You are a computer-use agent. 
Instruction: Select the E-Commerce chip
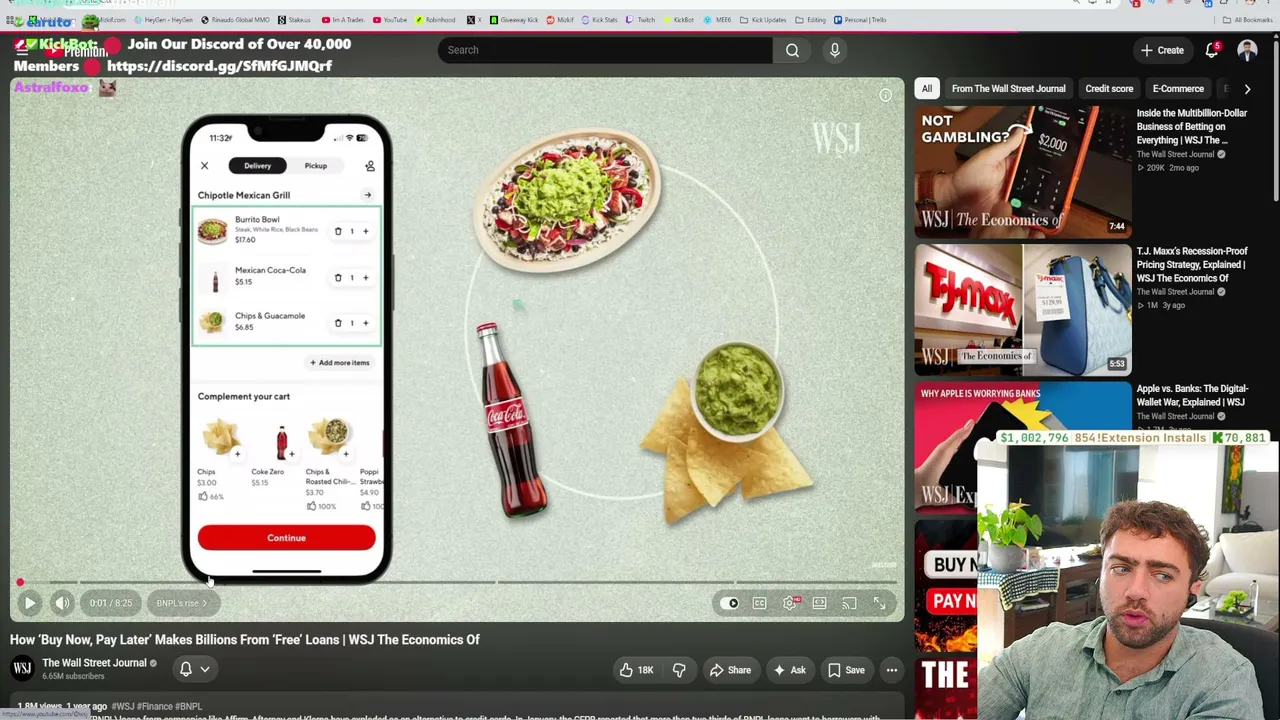pos(1178,88)
